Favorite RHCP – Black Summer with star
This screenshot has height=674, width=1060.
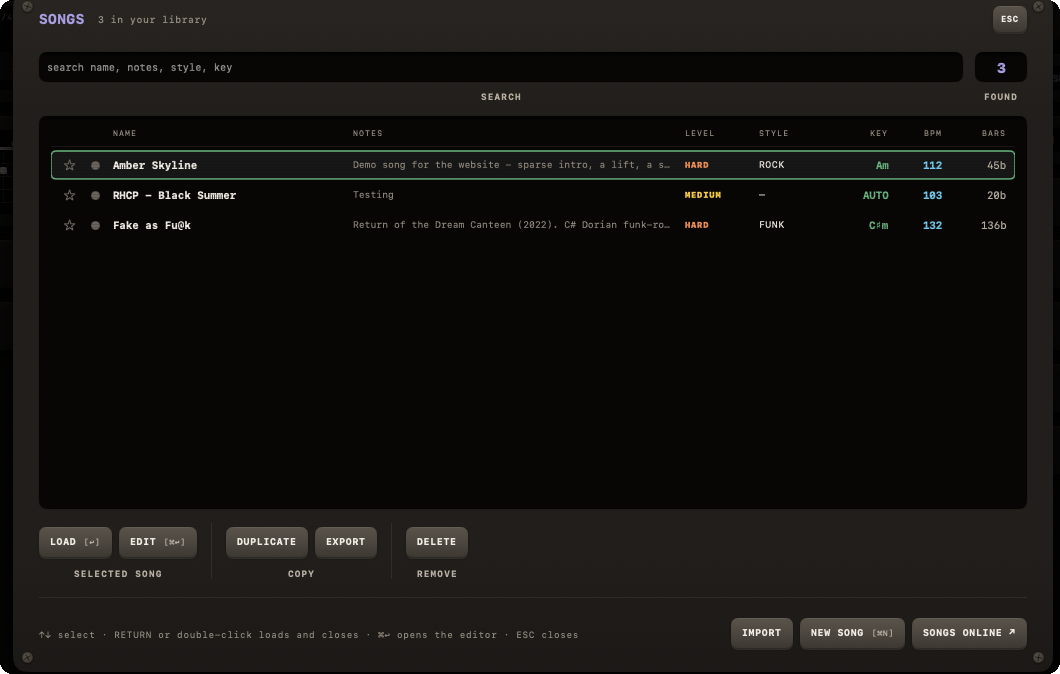[69, 195]
